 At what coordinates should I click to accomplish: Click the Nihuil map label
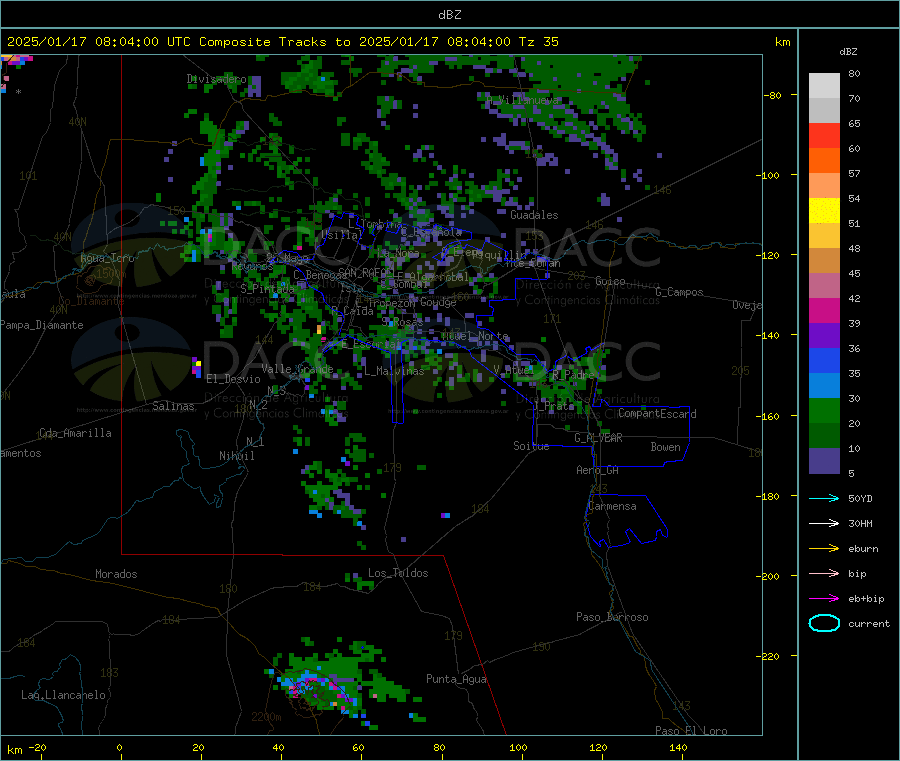click(x=237, y=456)
